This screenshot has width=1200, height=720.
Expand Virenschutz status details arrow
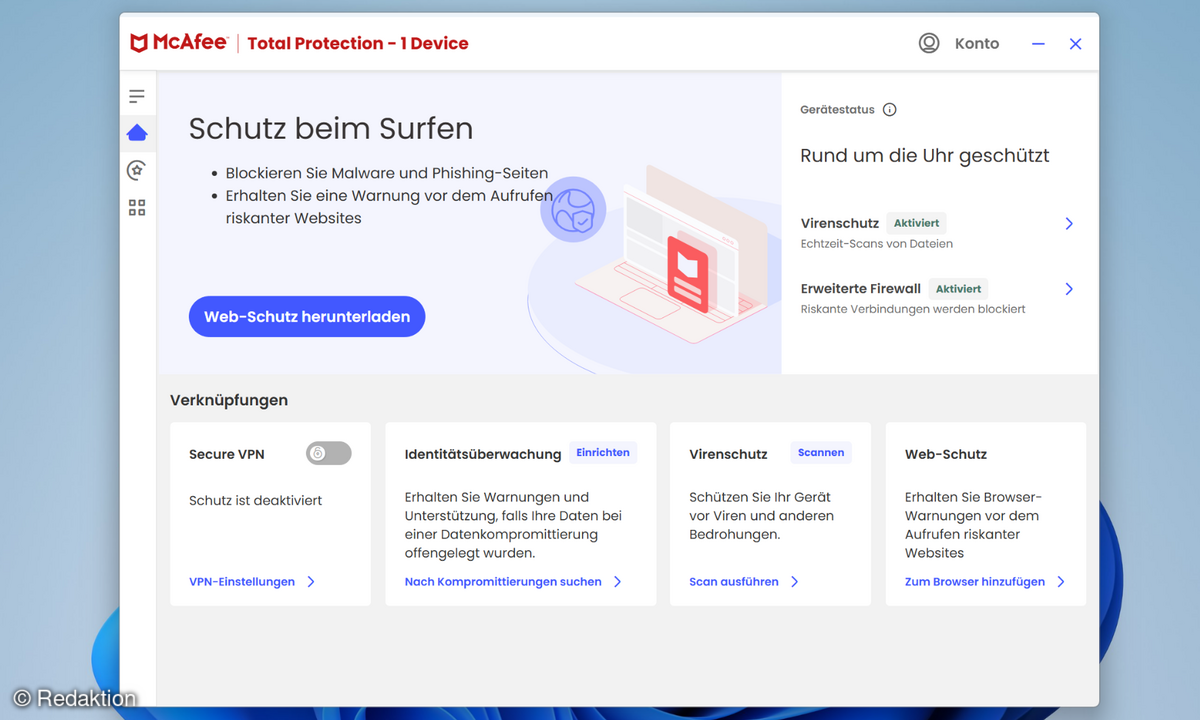1068,224
